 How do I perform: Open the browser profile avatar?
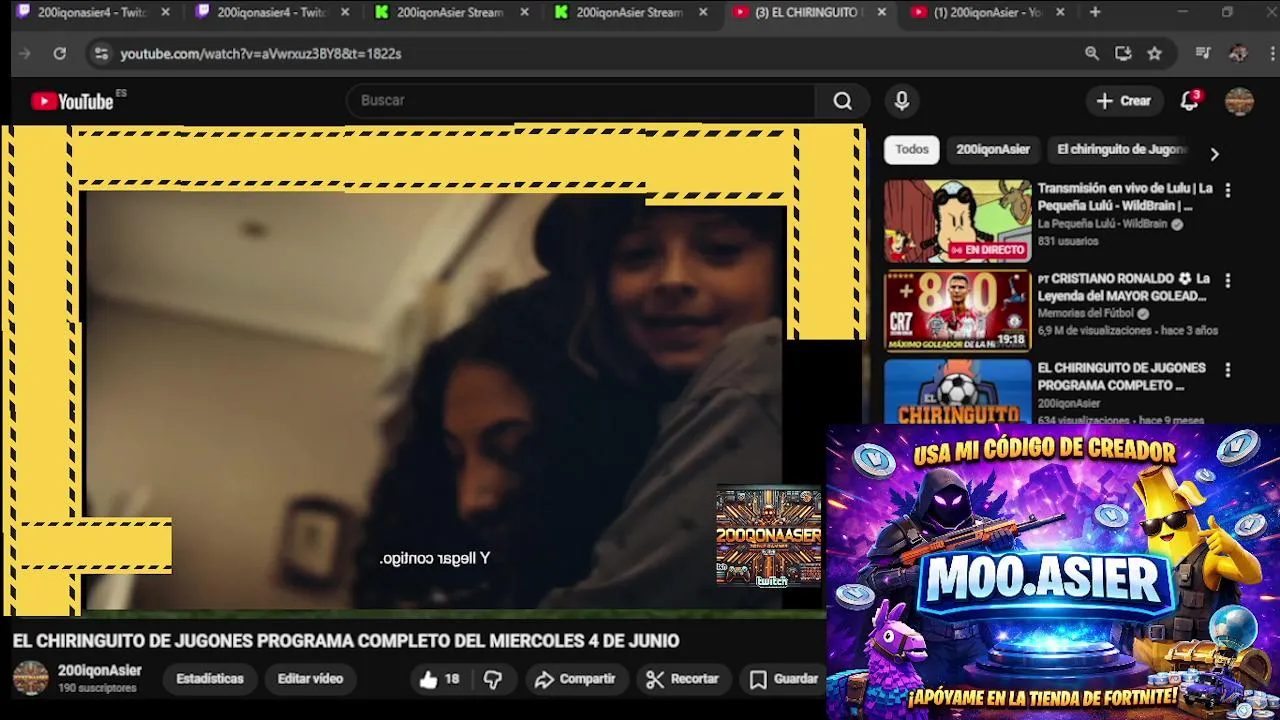coord(1238,54)
